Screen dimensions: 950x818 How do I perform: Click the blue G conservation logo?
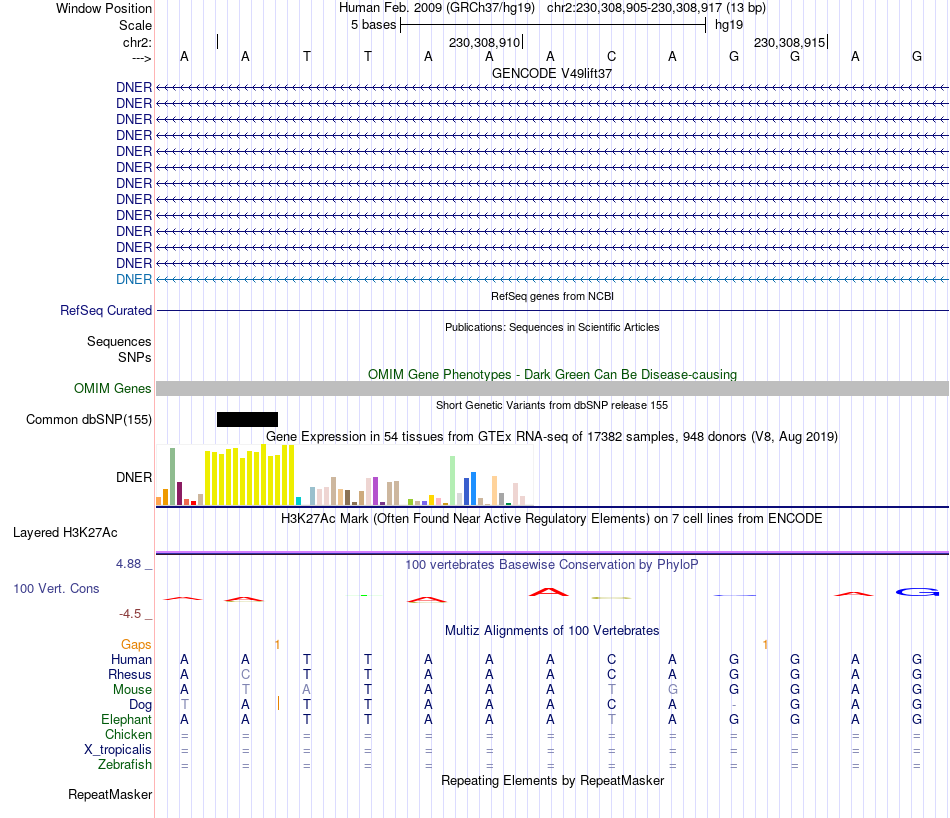tap(917, 592)
